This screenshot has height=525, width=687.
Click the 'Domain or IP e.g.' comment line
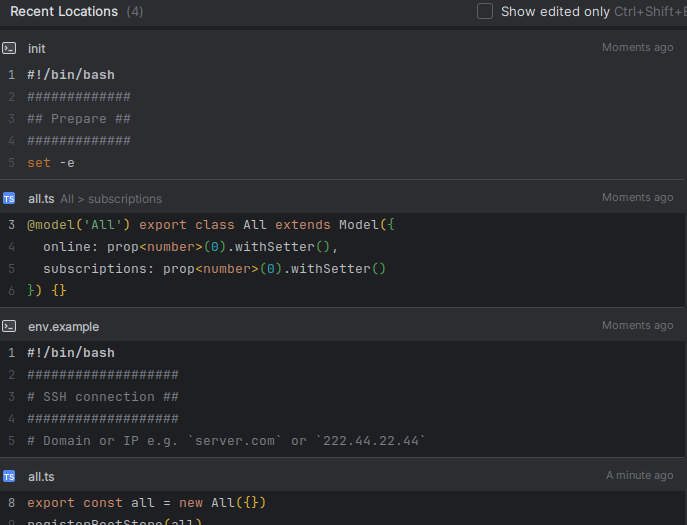[x=226, y=440]
